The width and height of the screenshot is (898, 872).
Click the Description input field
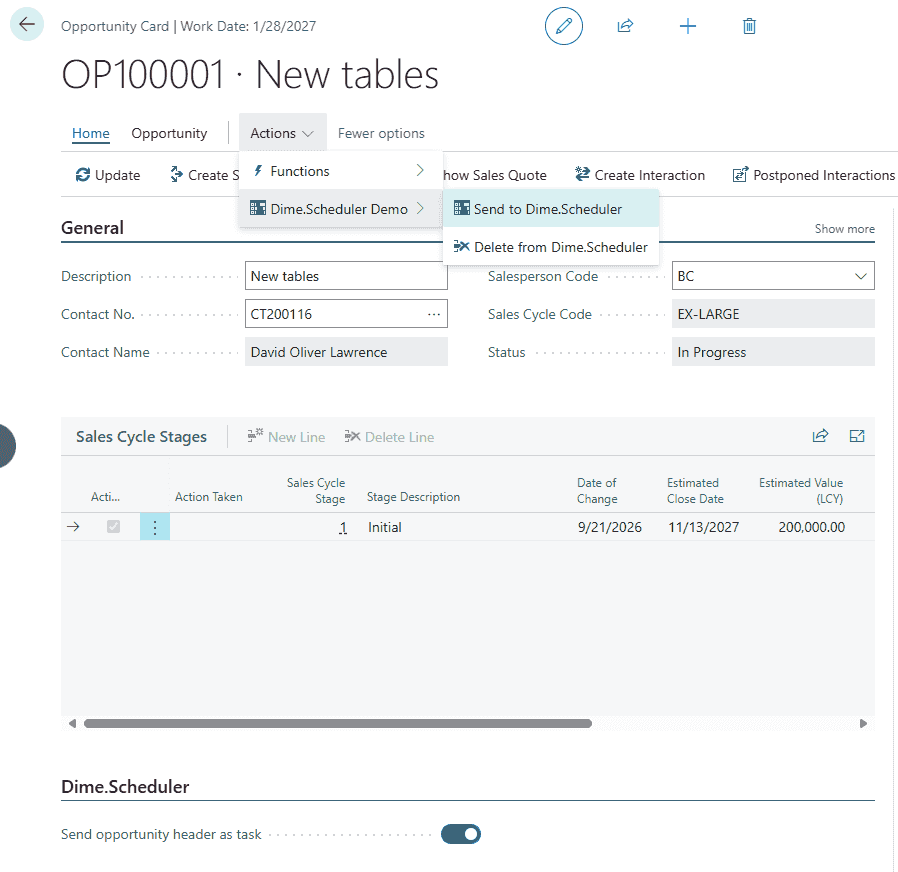tap(346, 276)
